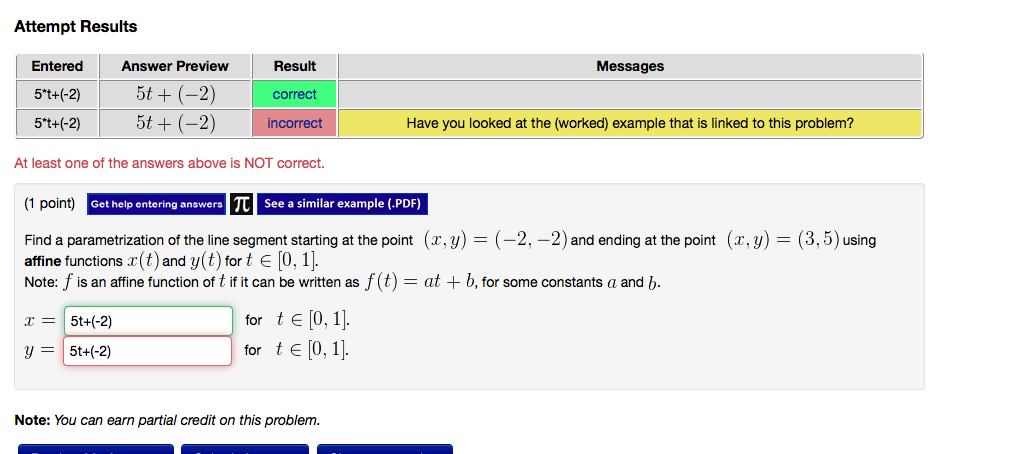This screenshot has width=1011, height=454.
Task: Click the first row's entered 5*t+(-2) cell
Action: pyautogui.click(x=57, y=94)
